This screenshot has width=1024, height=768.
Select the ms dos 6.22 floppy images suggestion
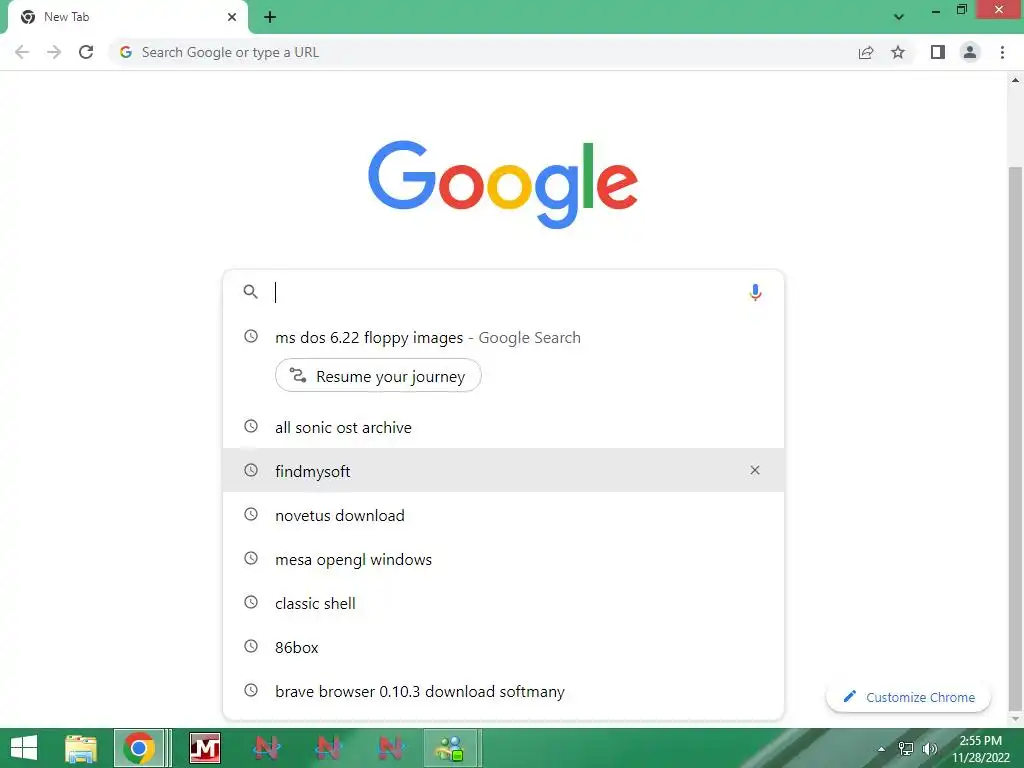pos(503,338)
